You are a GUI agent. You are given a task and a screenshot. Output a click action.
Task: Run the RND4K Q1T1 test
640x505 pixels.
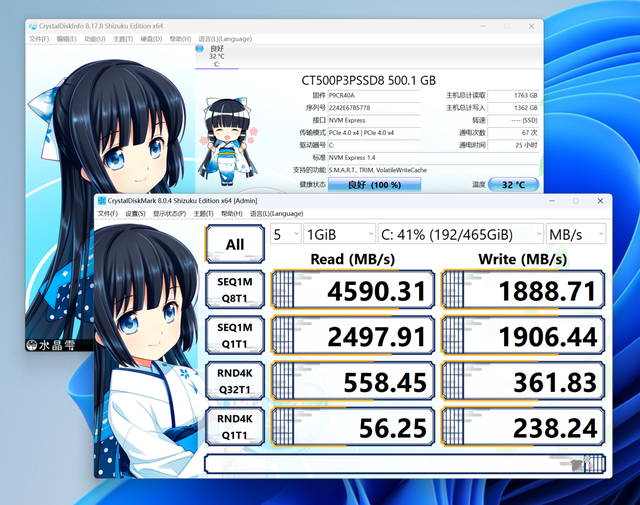pyautogui.click(x=235, y=427)
